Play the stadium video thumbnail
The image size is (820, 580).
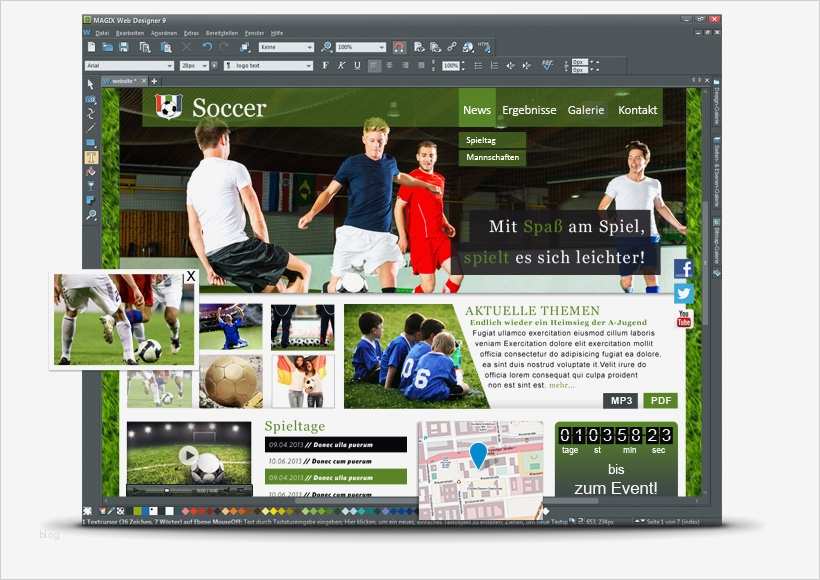188,454
